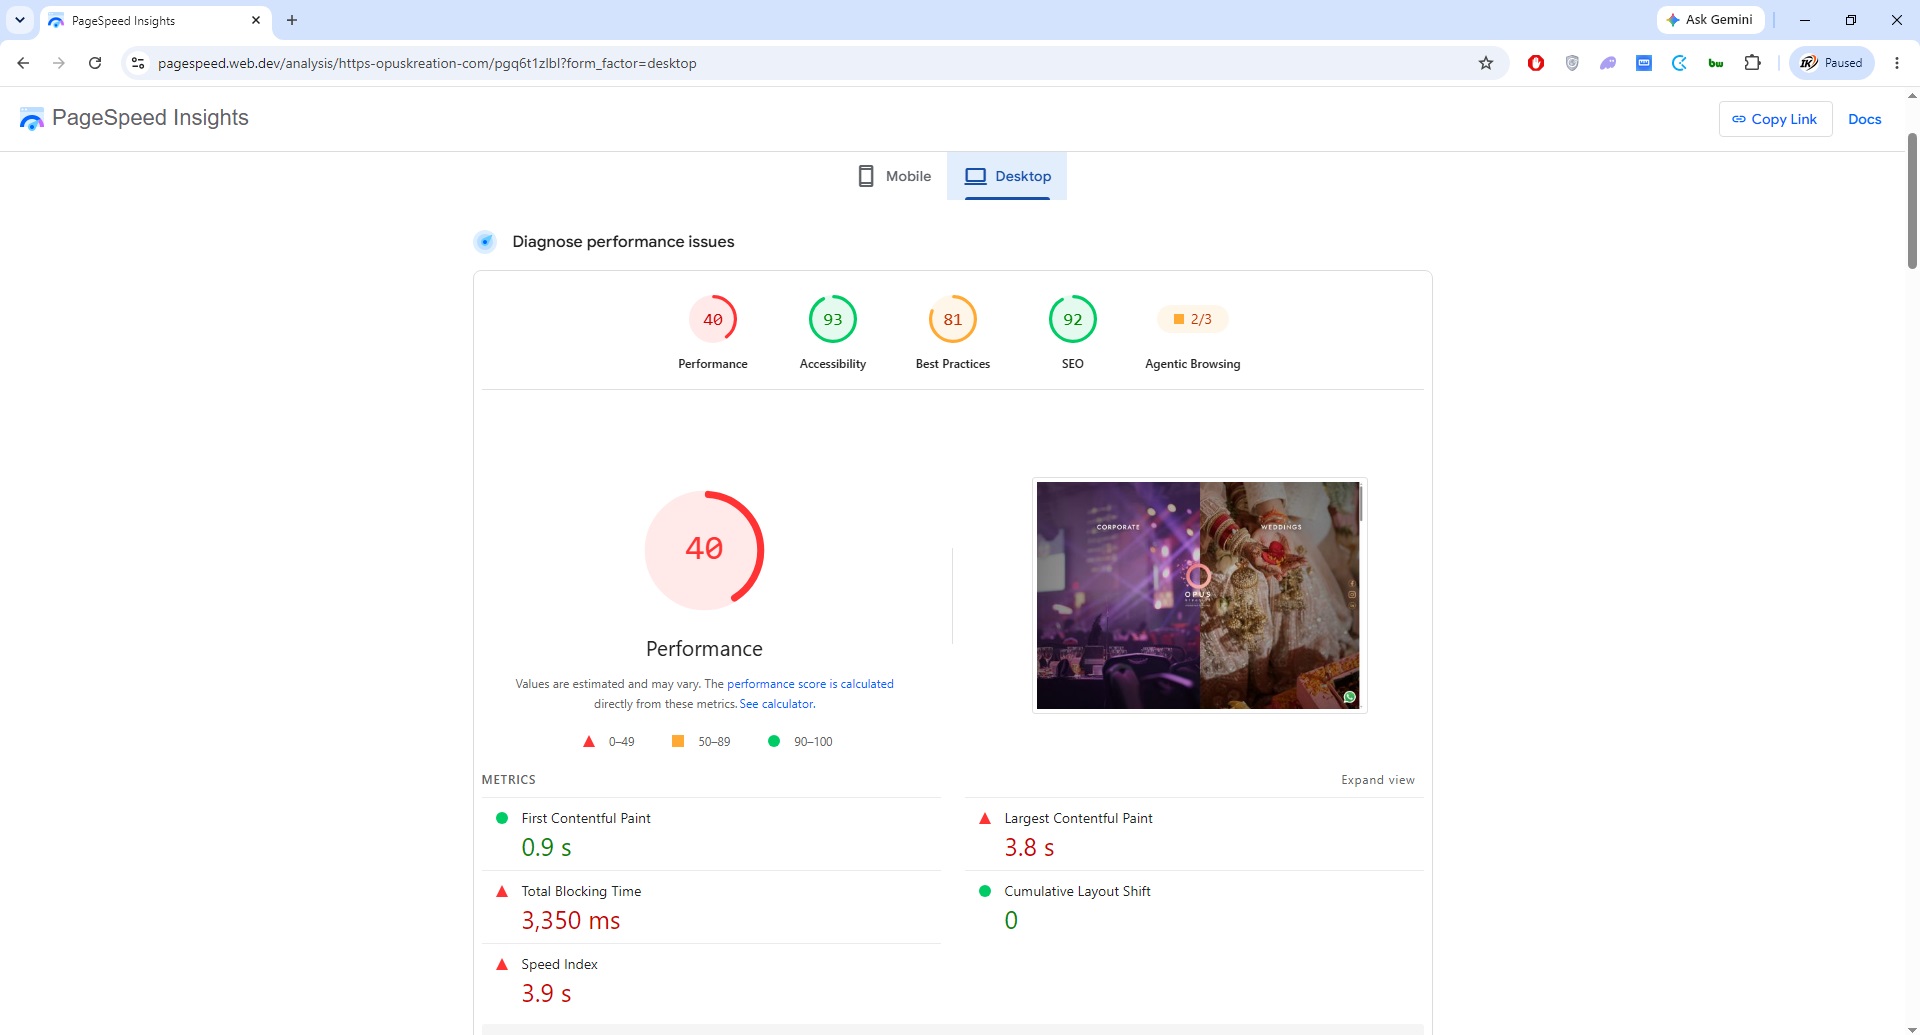Click 'Cumulative Layout Shift' metric label
1920x1035 pixels.
coord(1077,891)
